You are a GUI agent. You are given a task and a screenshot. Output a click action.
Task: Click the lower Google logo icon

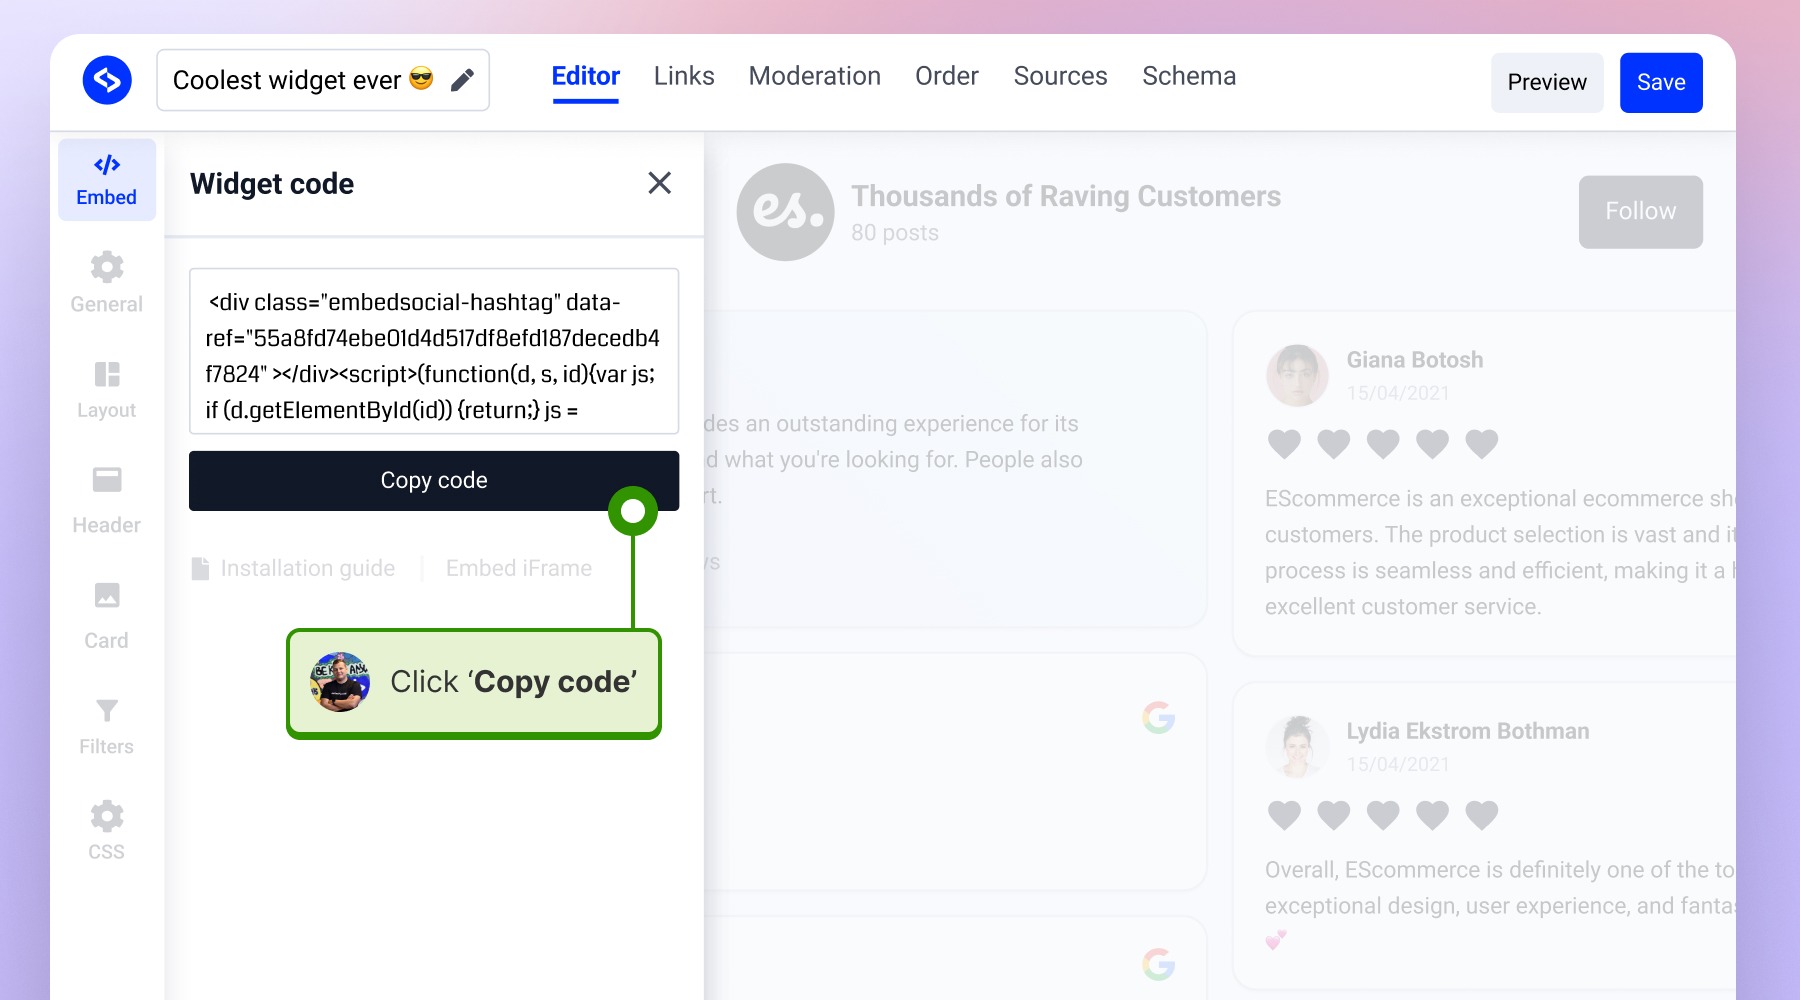(x=1158, y=964)
